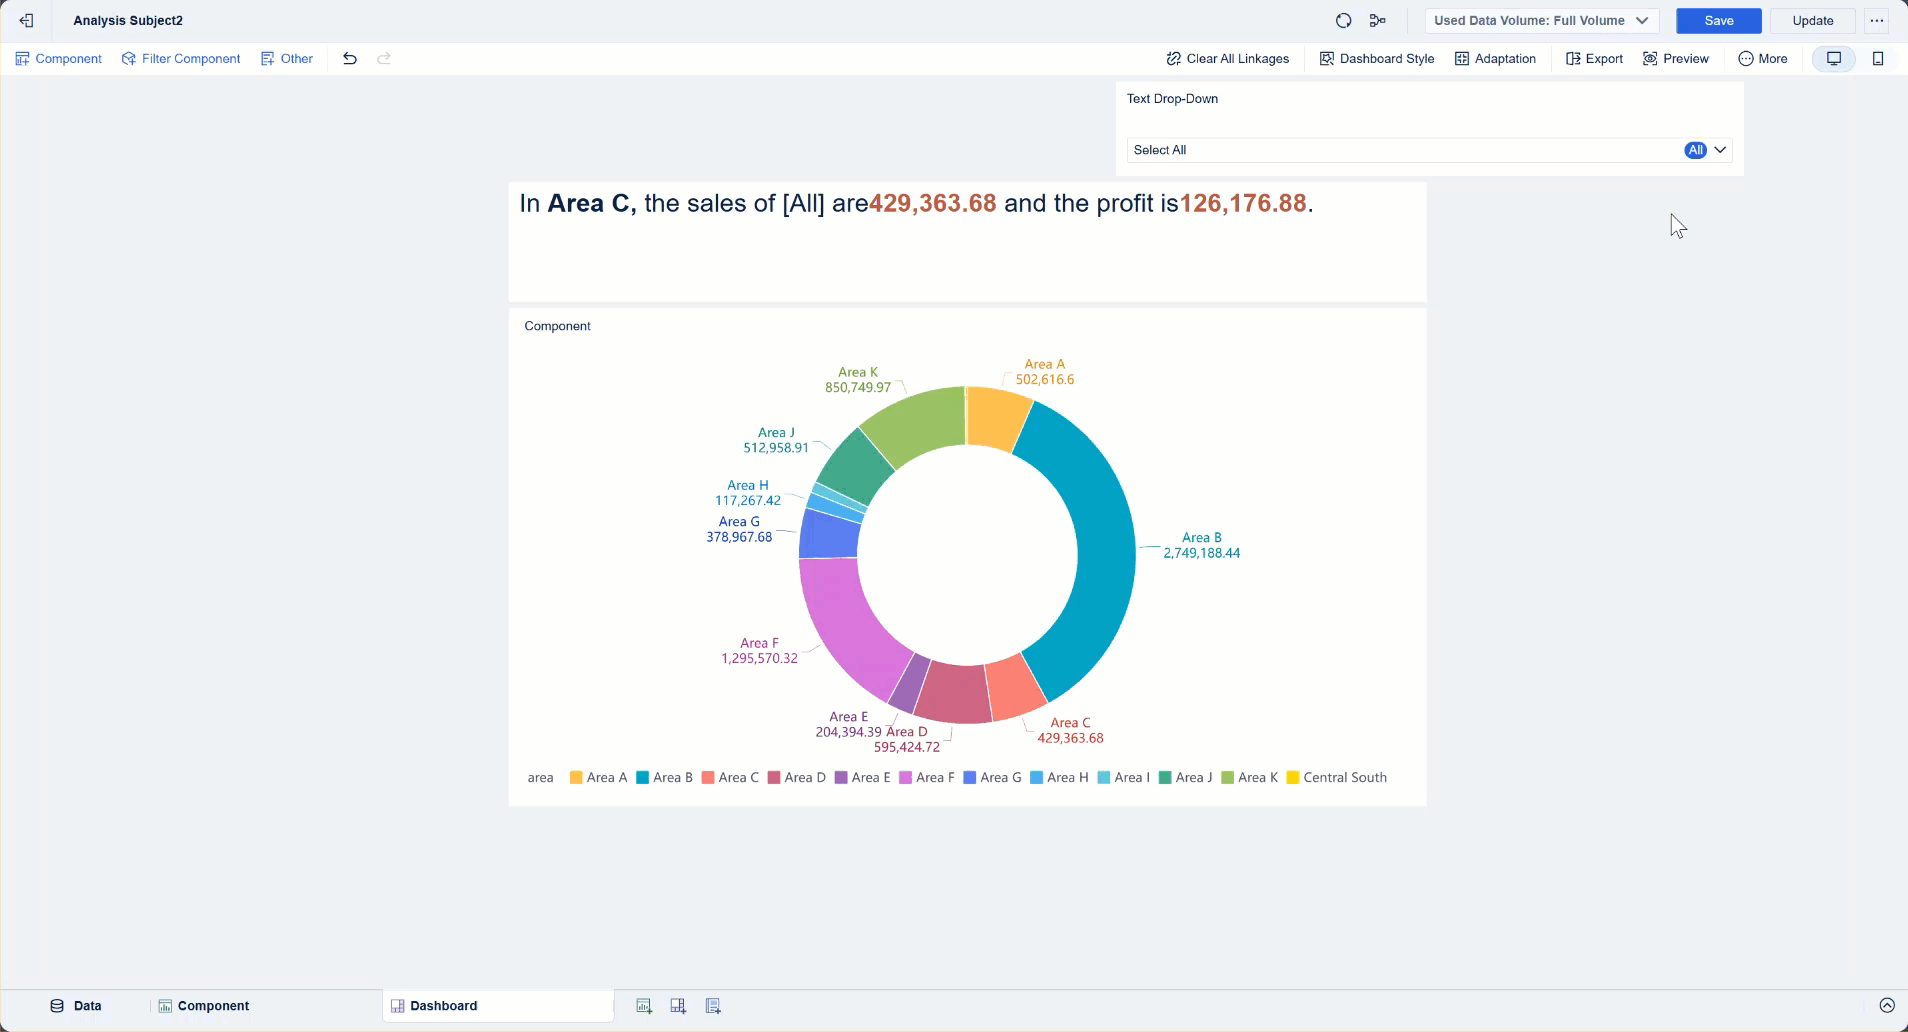Viewport: 1908px width, 1032px height.
Task: Switch to mobile layout view icon
Action: [1878, 58]
